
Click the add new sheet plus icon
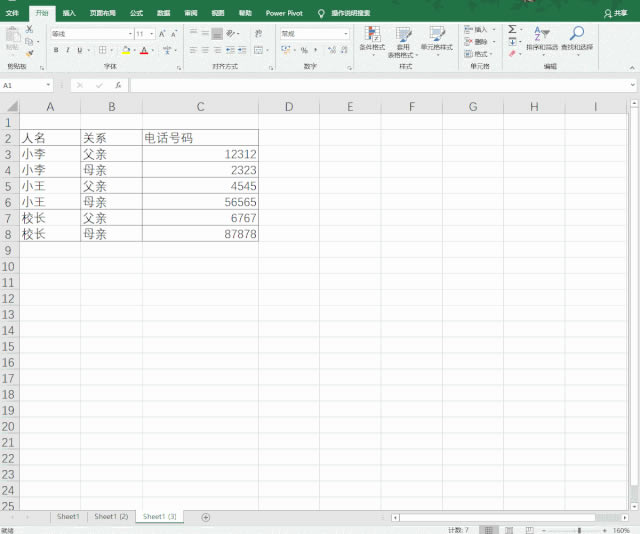click(x=206, y=517)
